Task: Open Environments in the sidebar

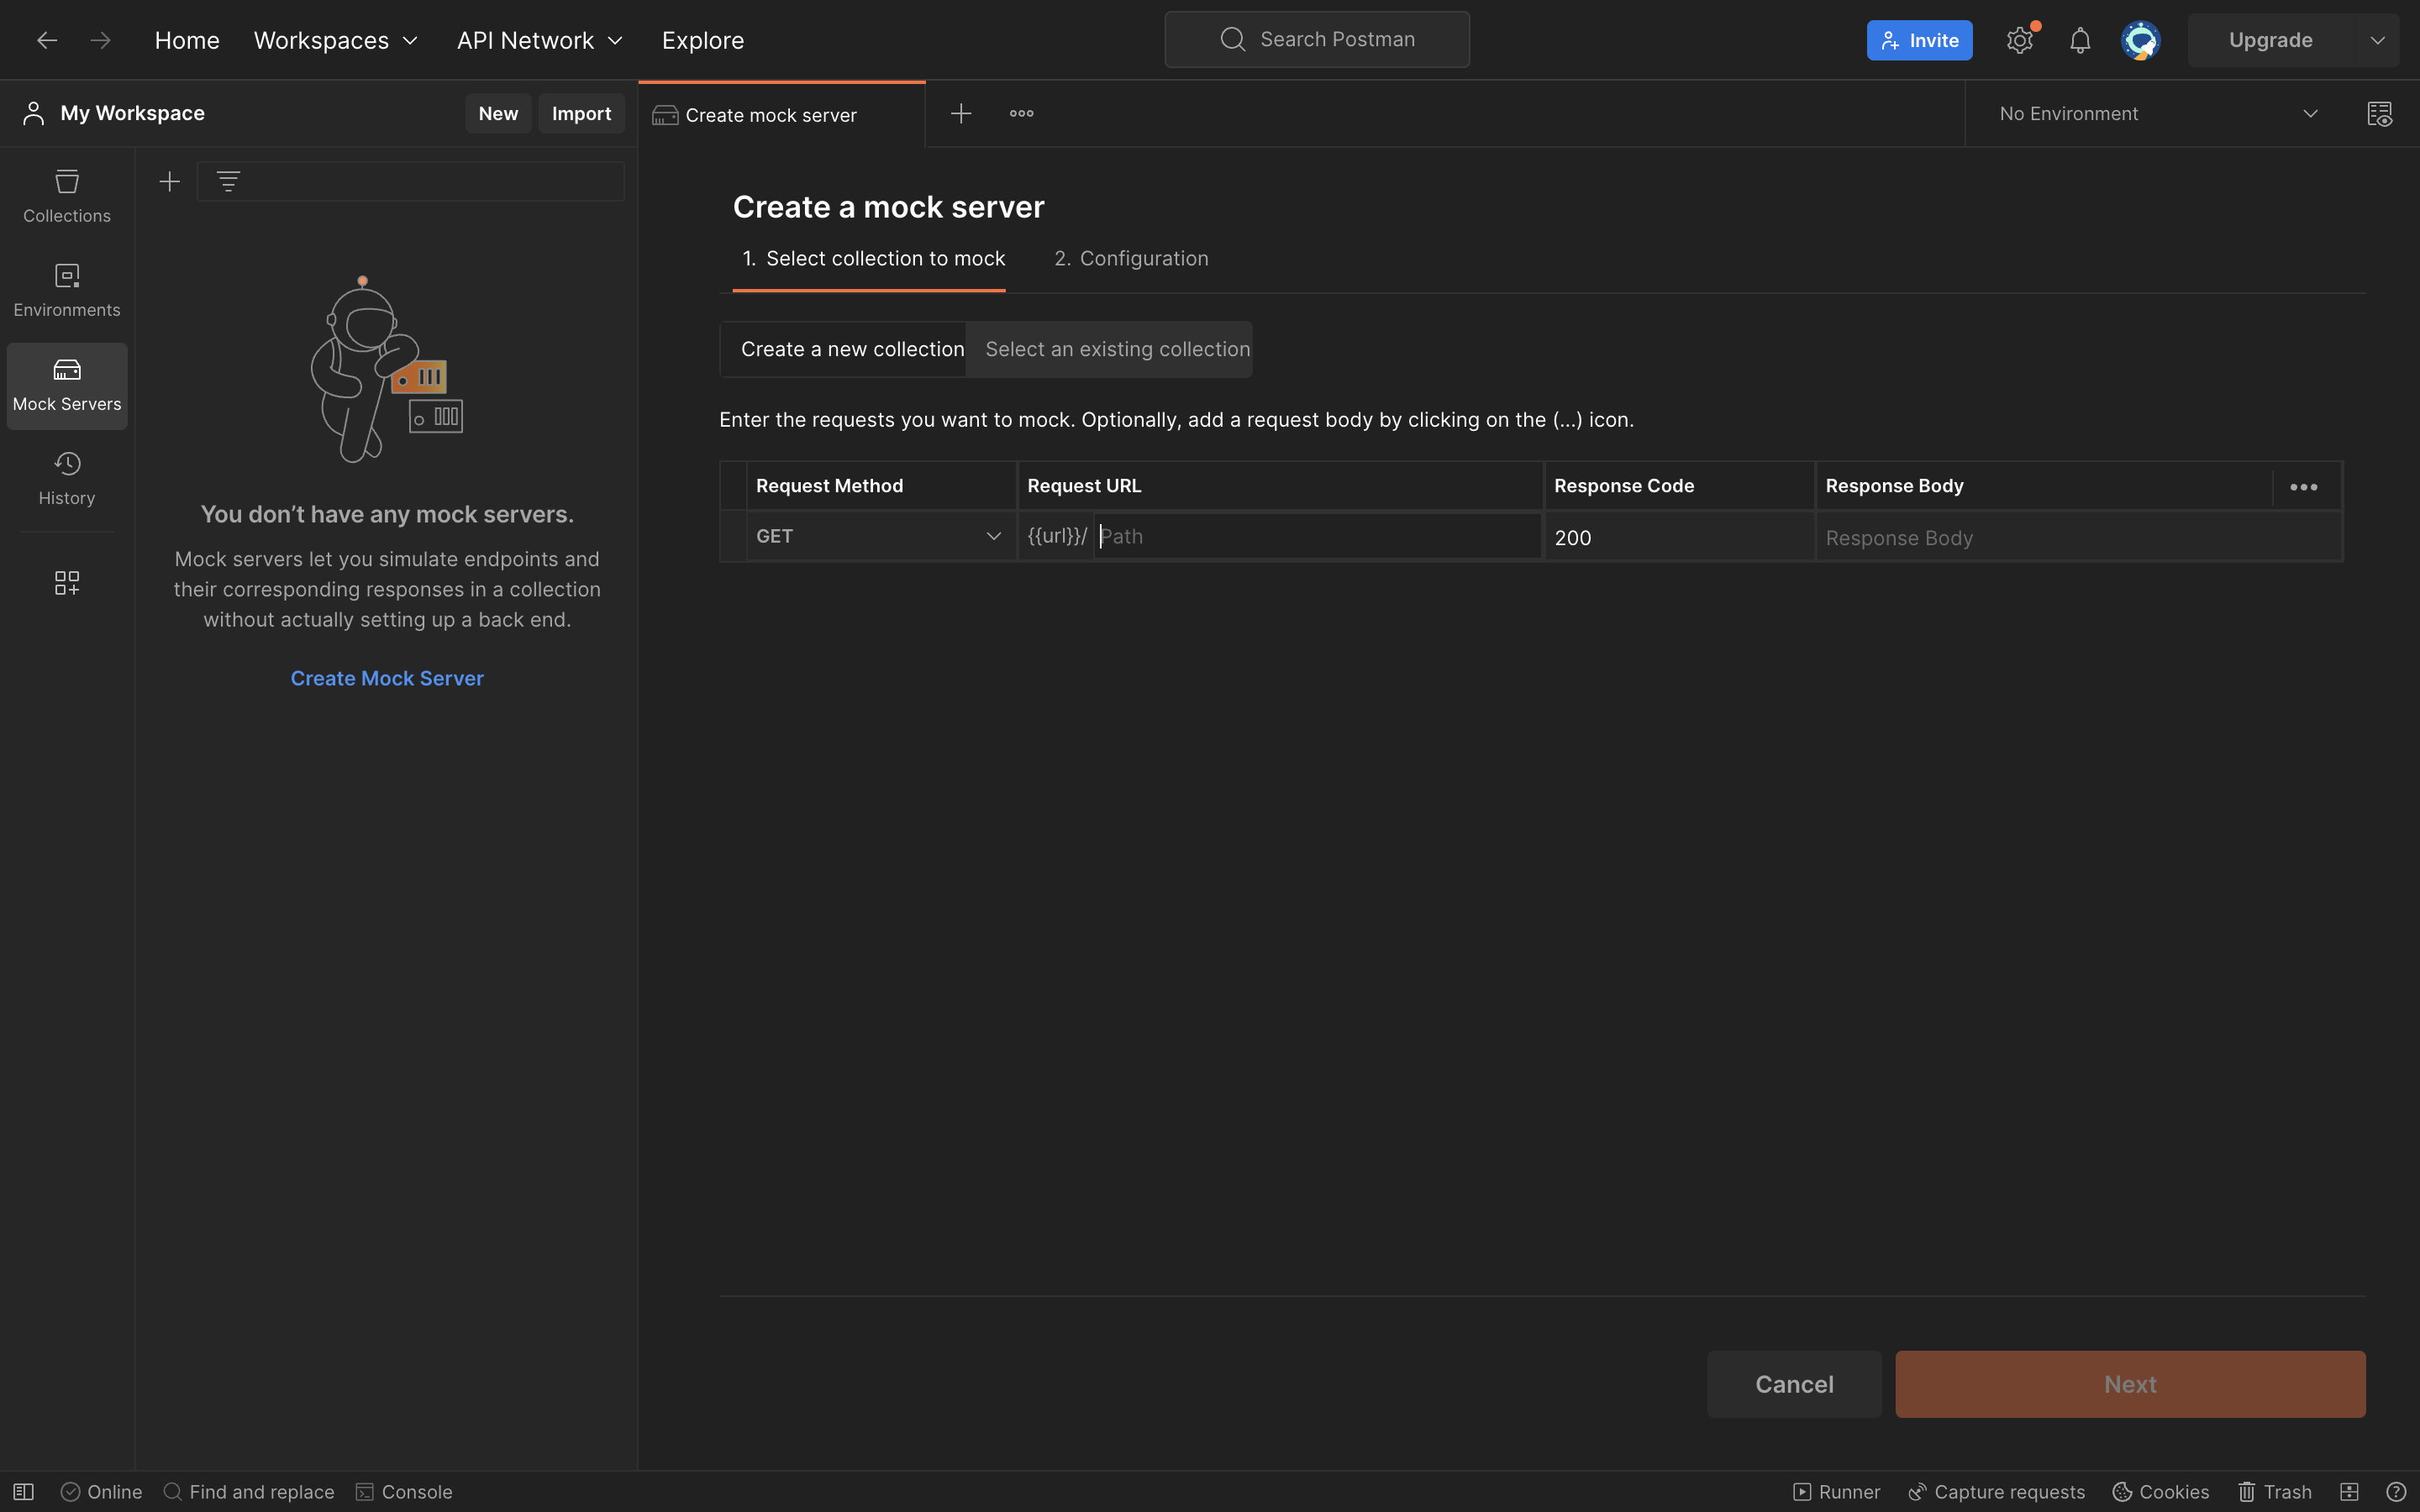Action: pyautogui.click(x=67, y=290)
